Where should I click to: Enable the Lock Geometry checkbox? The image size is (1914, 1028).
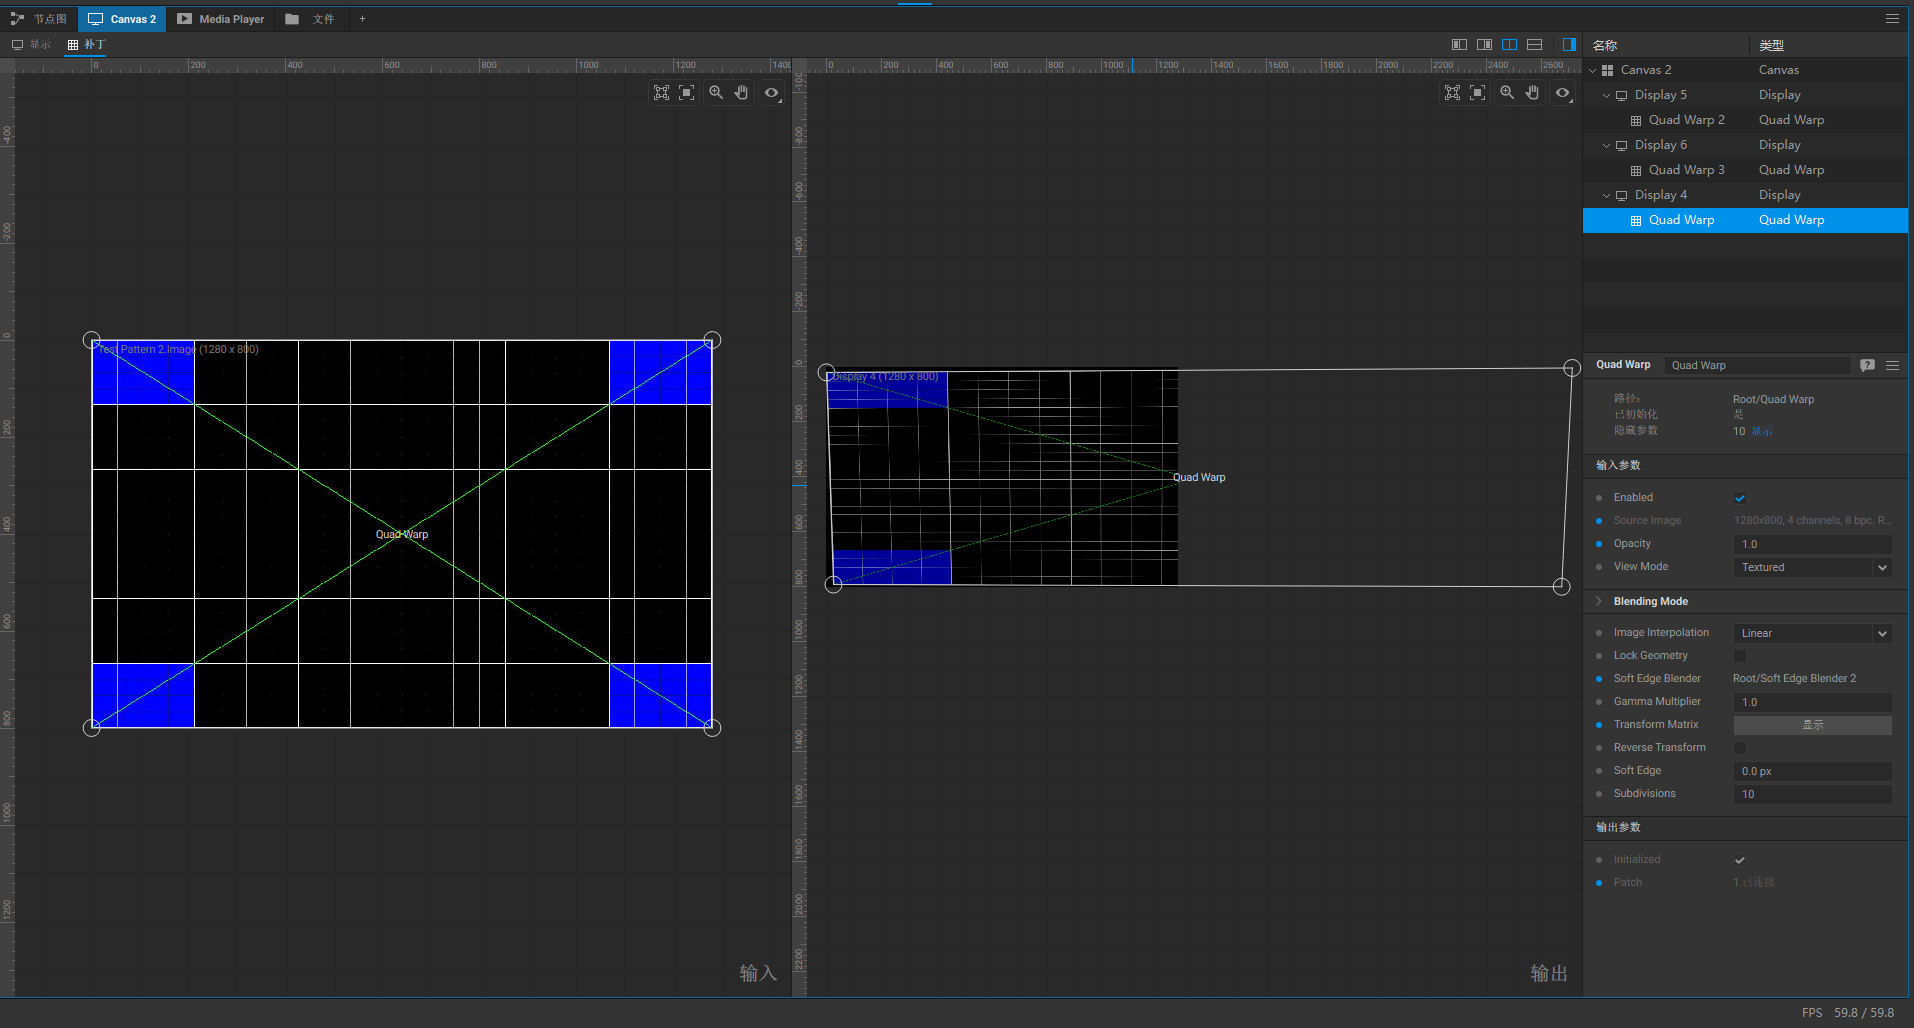tap(1740, 656)
